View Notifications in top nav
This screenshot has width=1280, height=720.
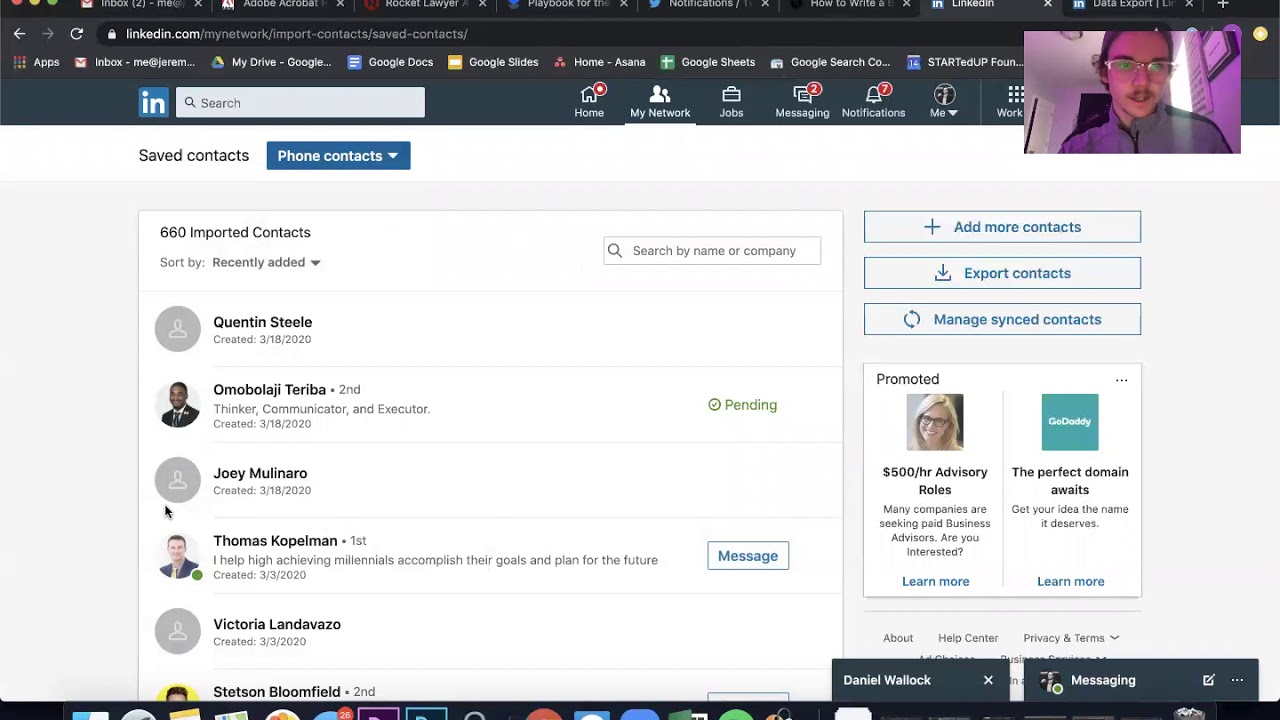tap(873, 102)
